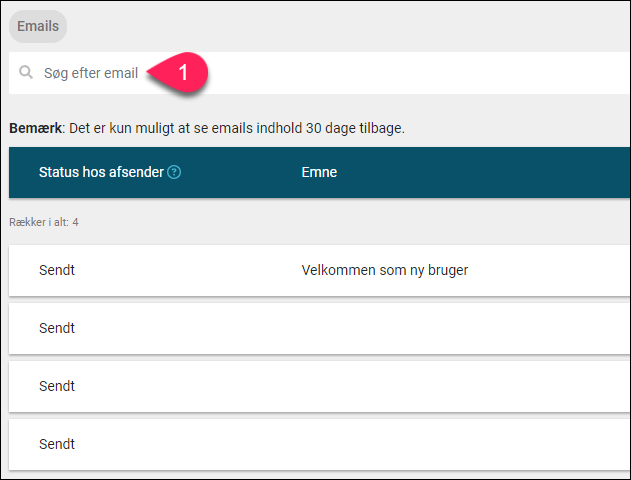Select Sendt status in the first row
The width and height of the screenshot is (631, 480).
57,270
